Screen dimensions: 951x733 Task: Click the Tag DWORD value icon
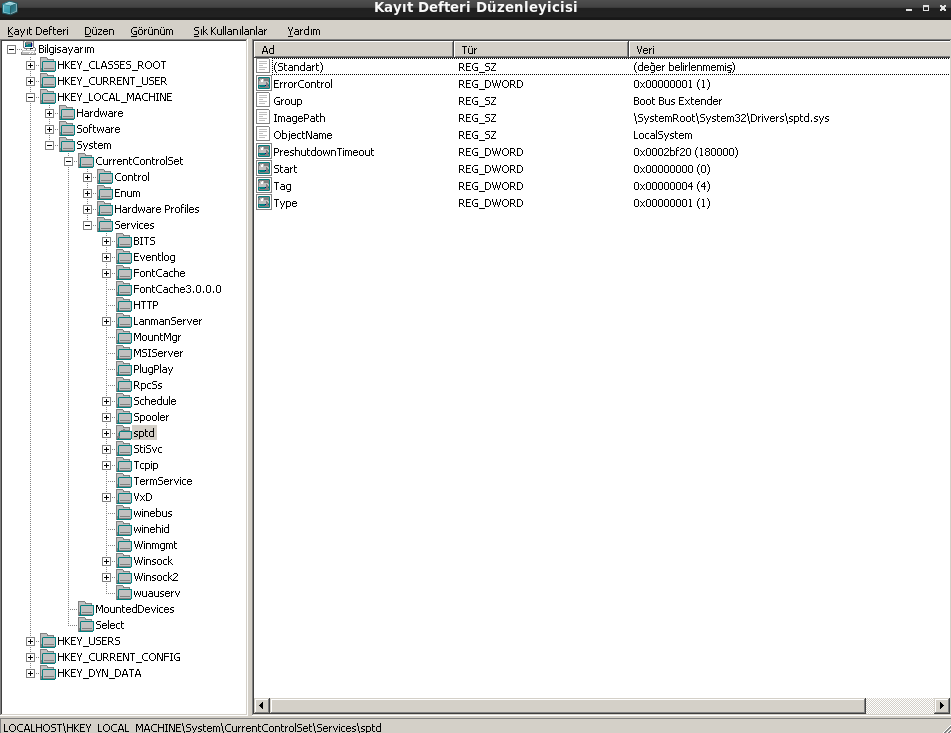click(x=263, y=186)
